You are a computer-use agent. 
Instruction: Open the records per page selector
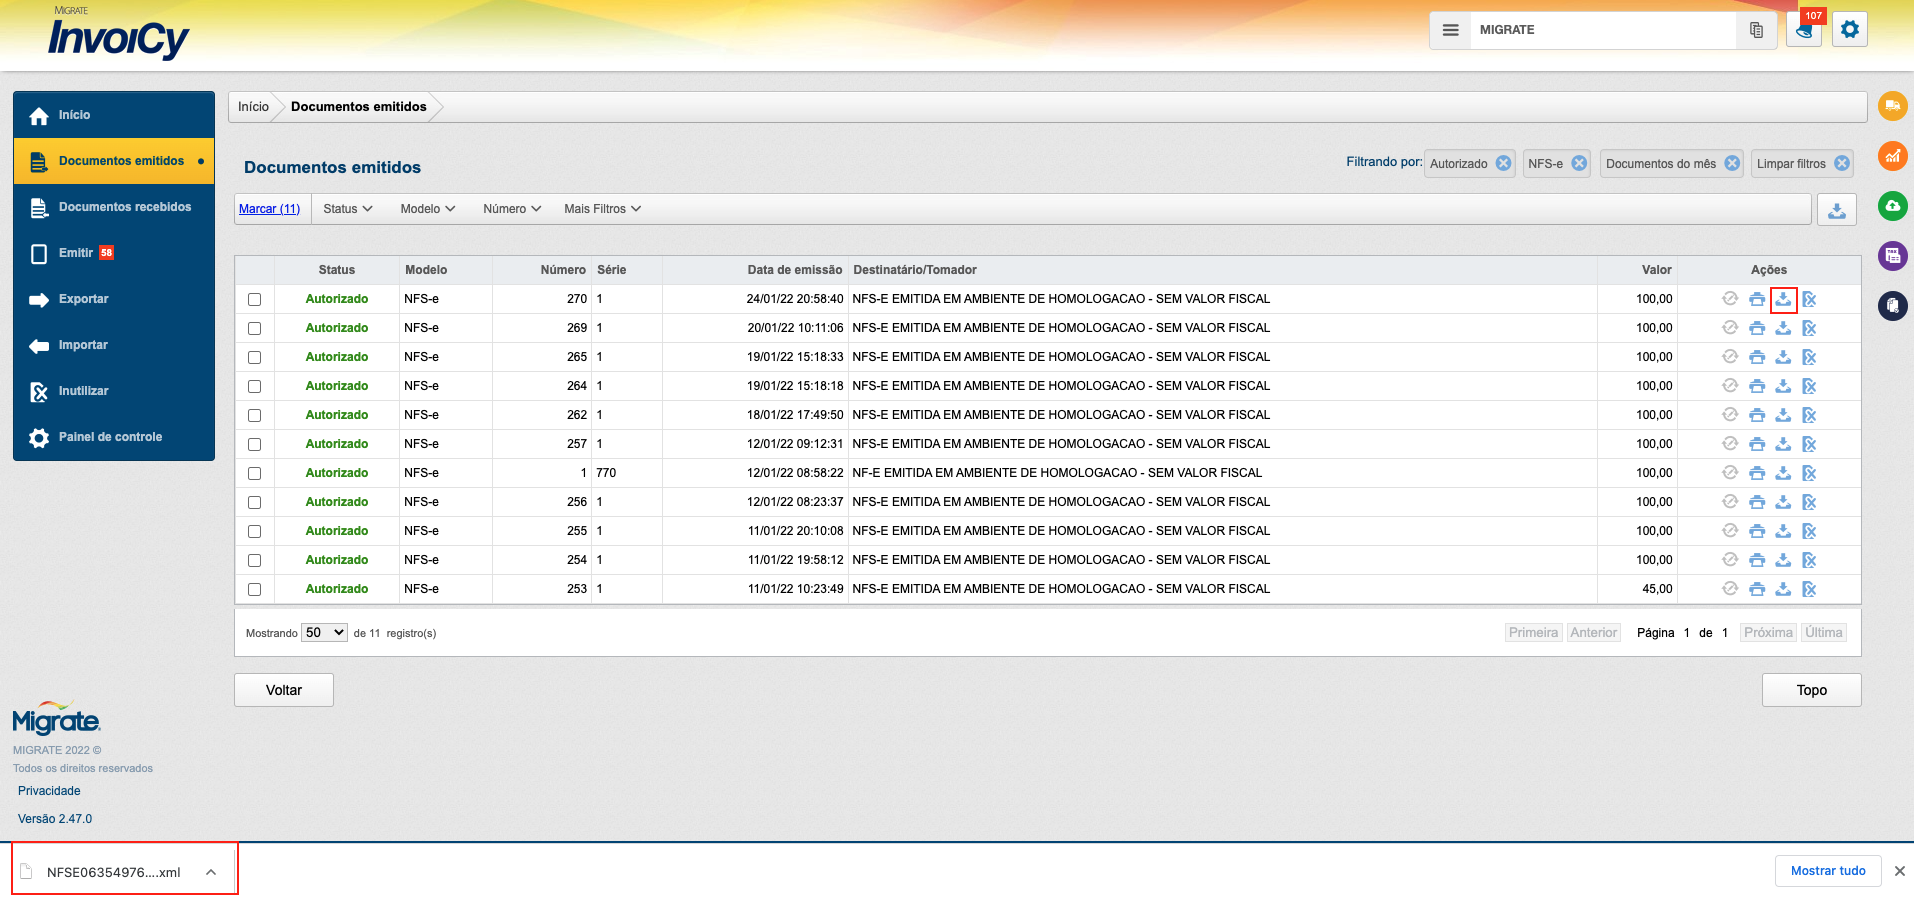point(325,633)
